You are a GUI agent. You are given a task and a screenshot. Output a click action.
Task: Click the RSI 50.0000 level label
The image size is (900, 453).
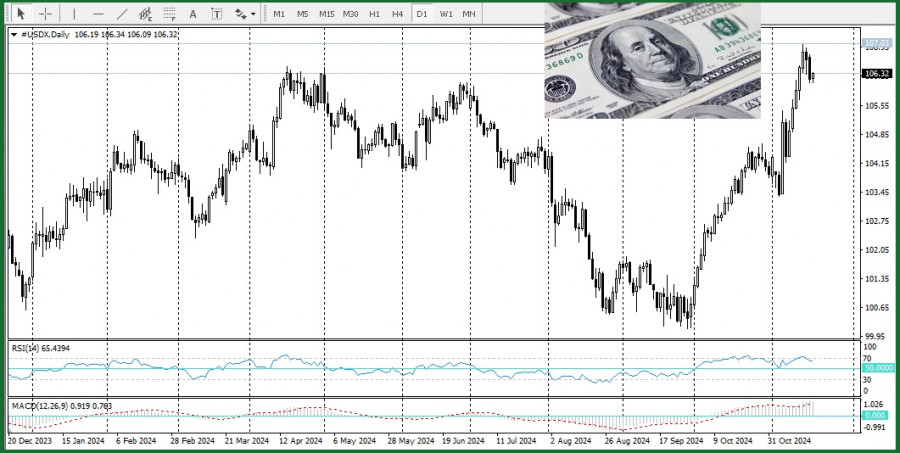pyautogui.click(x=877, y=368)
